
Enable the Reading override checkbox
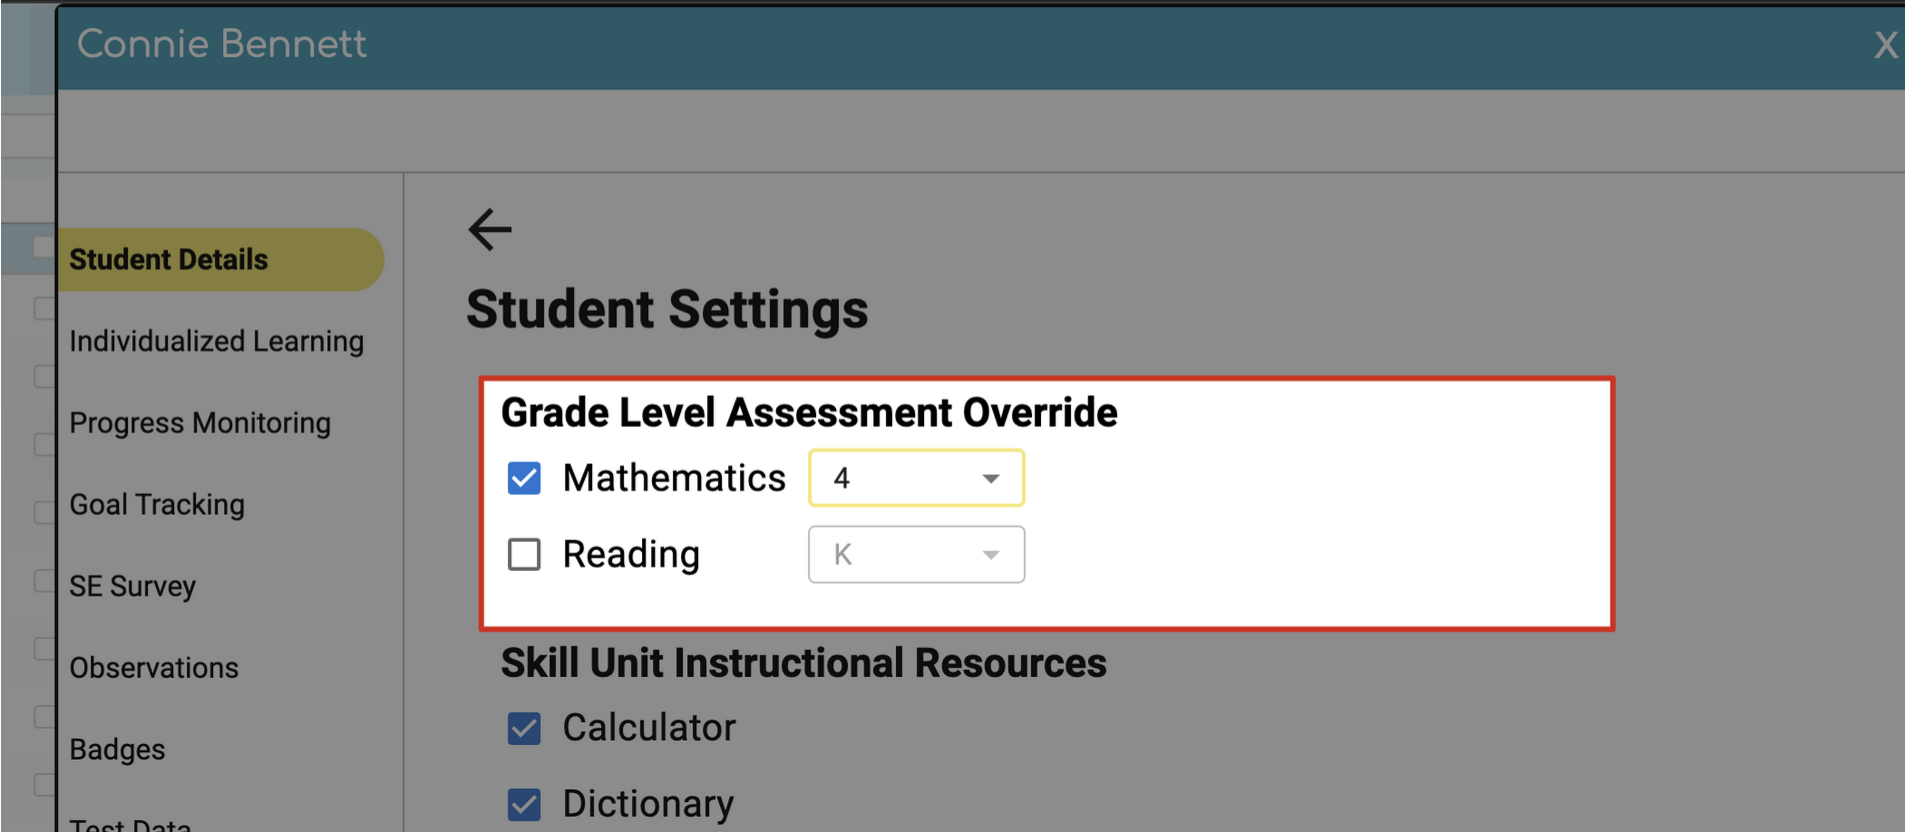click(x=524, y=554)
